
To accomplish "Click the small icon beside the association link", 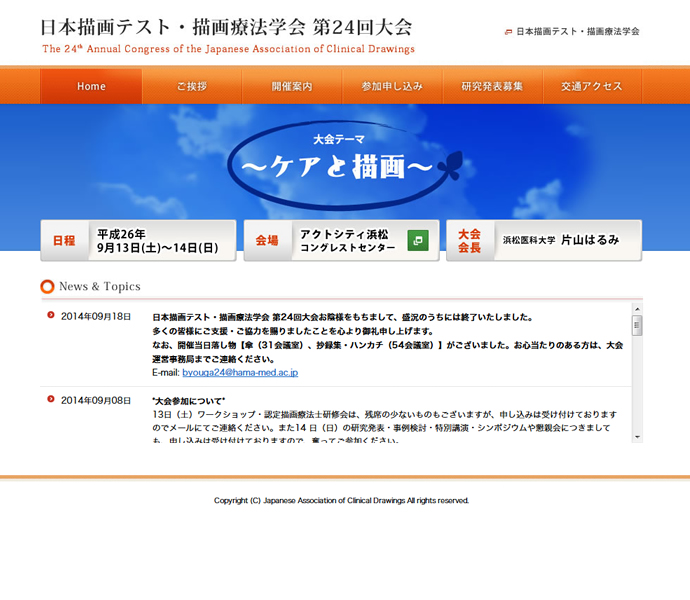I will pyautogui.click(x=508, y=32).
